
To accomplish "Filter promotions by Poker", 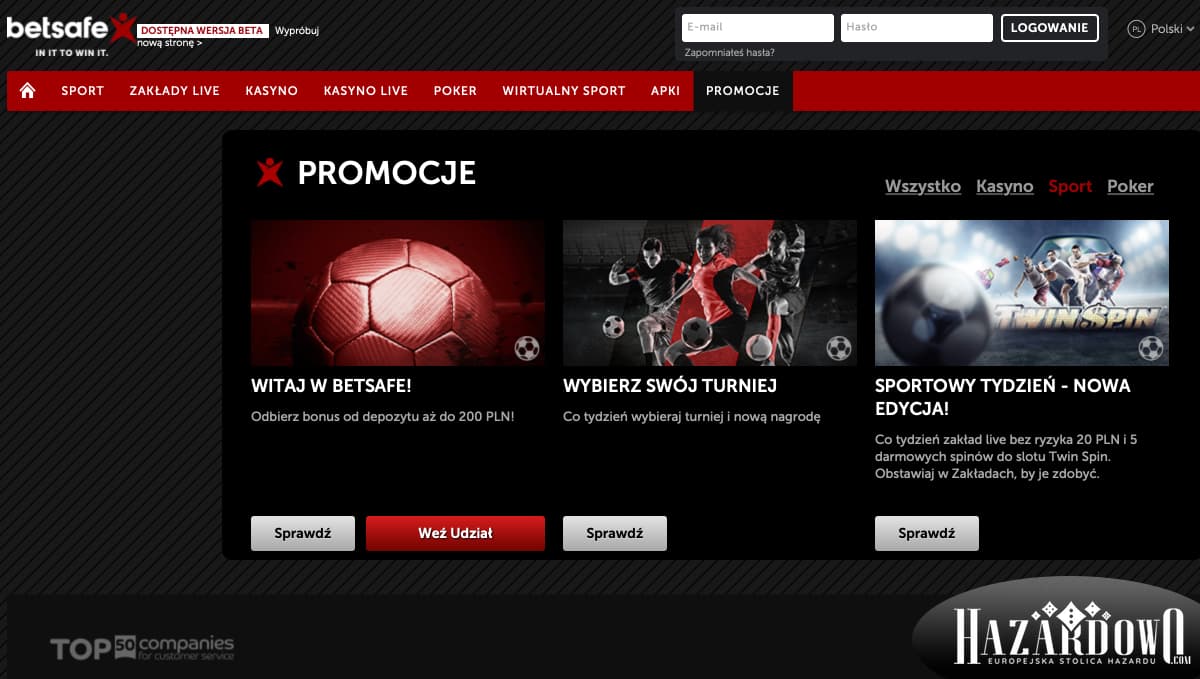I will point(1130,186).
